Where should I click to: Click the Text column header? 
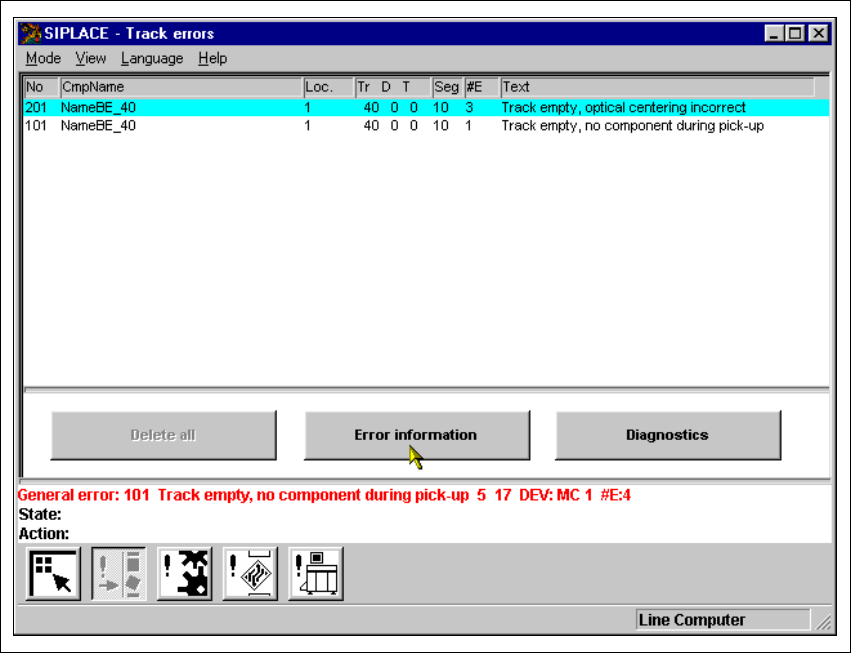[657, 87]
